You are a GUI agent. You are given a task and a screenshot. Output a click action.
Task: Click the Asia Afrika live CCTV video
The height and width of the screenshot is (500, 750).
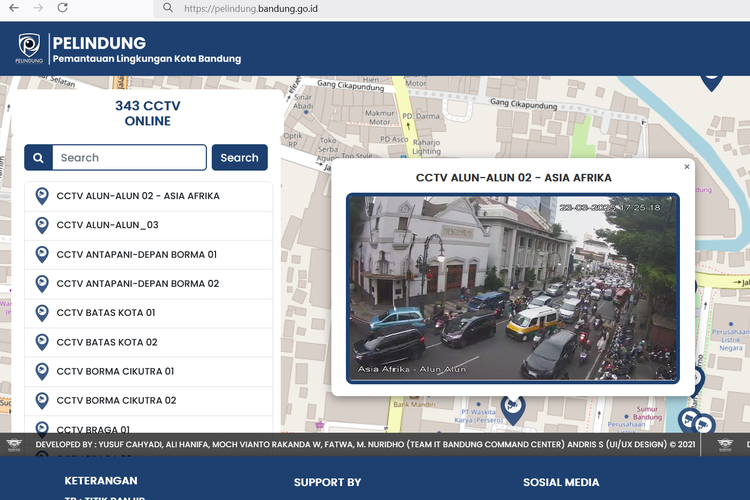(x=513, y=289)
